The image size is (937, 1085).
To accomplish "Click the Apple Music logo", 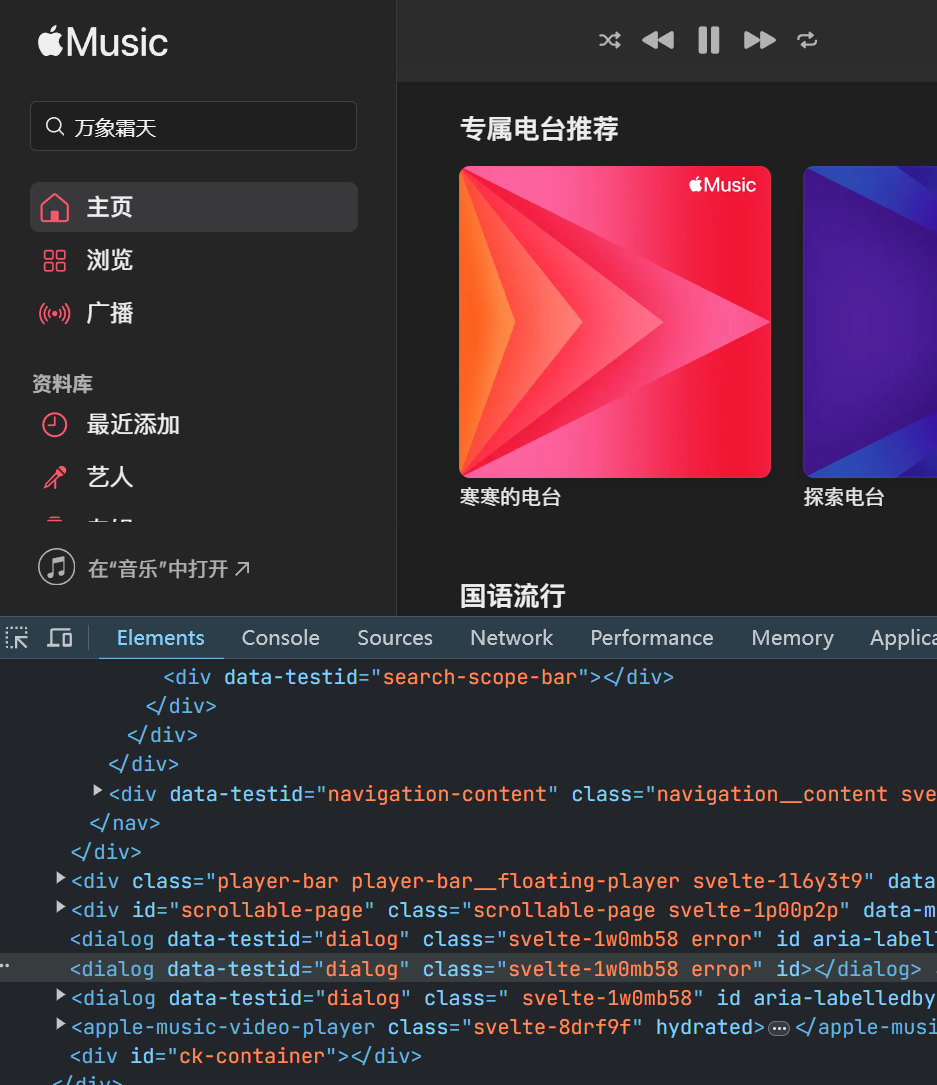I will (x=101, y=42).
